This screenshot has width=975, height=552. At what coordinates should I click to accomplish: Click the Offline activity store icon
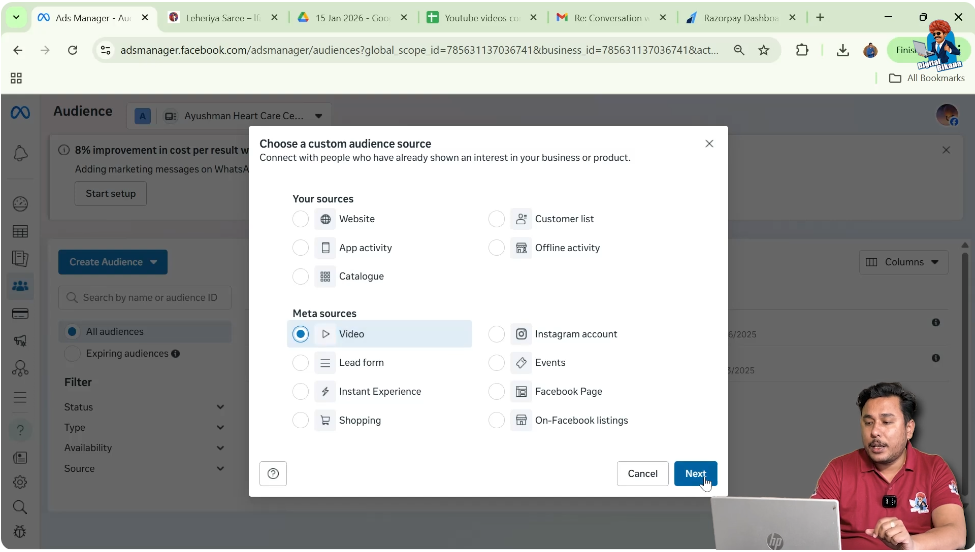[x=521, y=247]
